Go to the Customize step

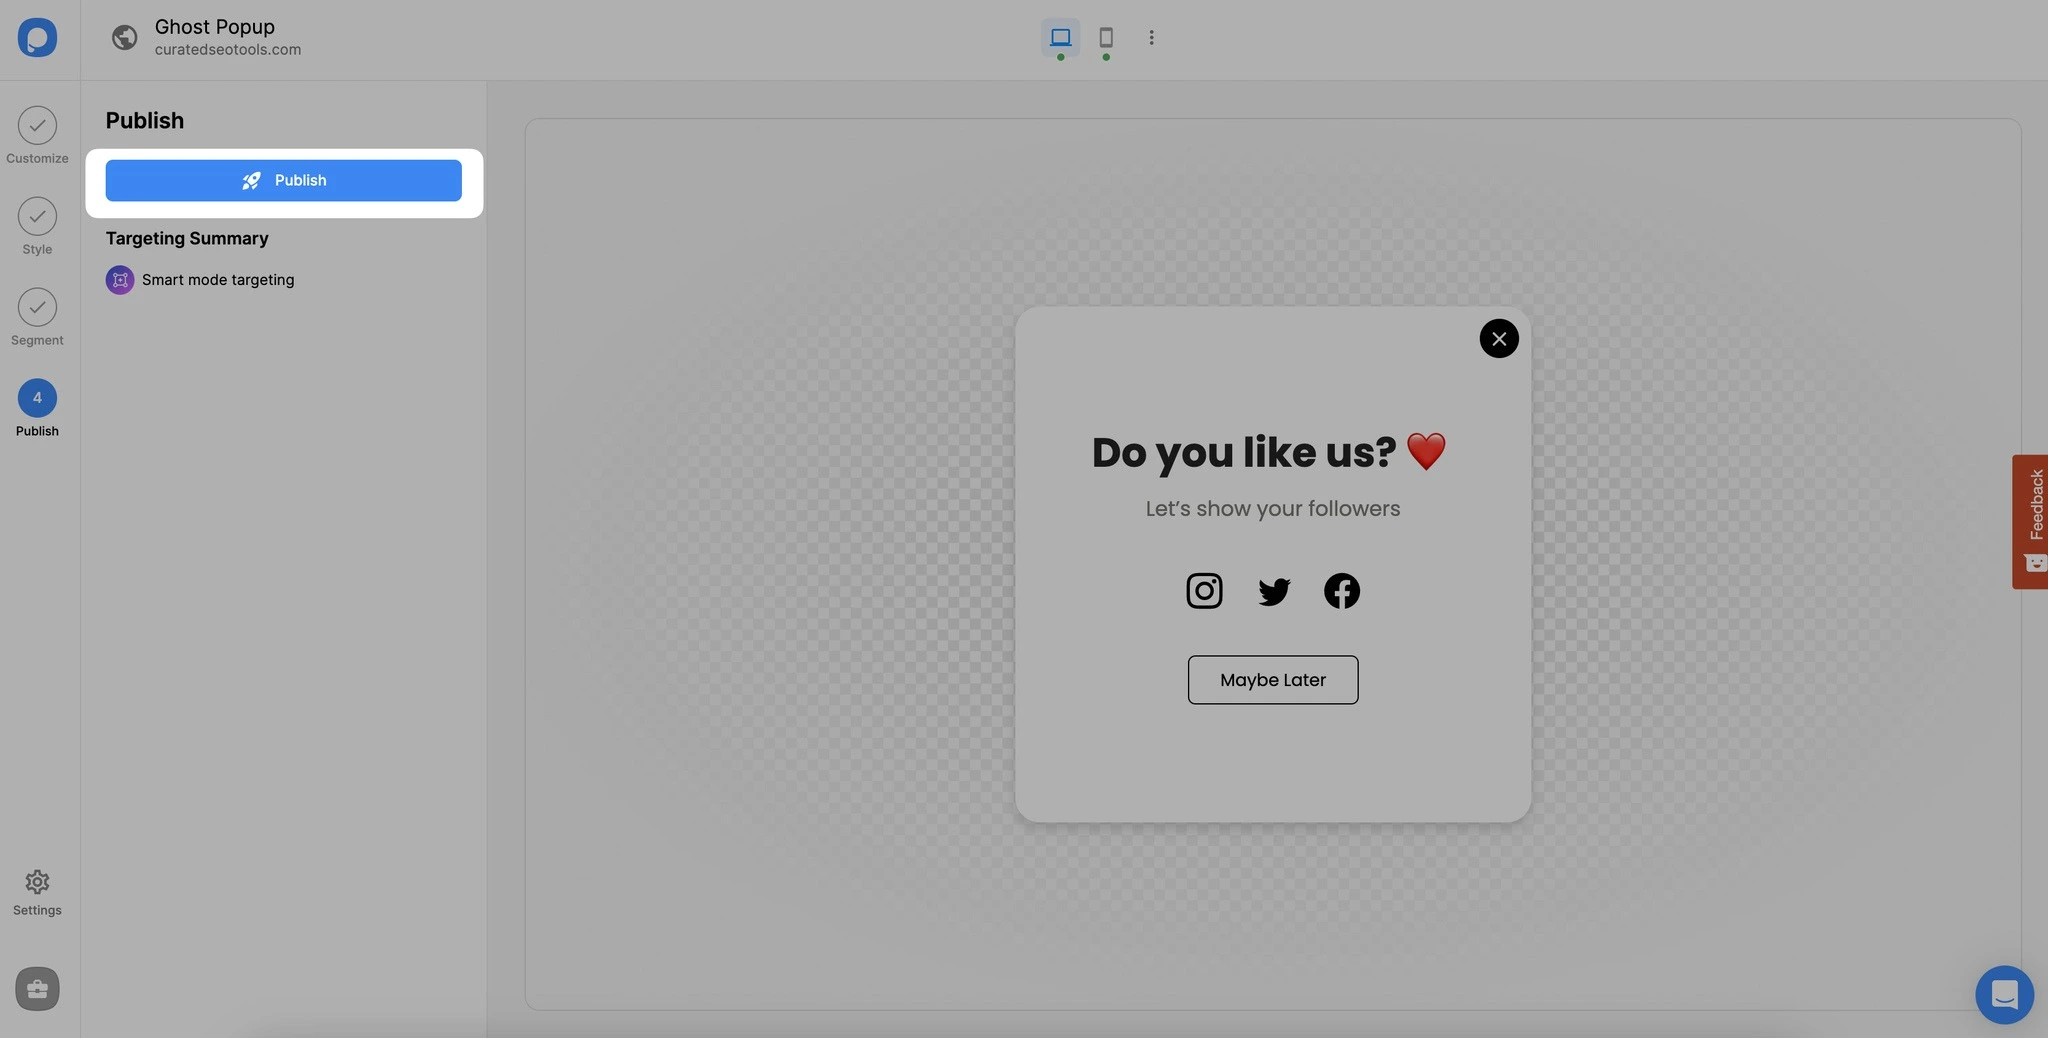[x=37, y=136]
